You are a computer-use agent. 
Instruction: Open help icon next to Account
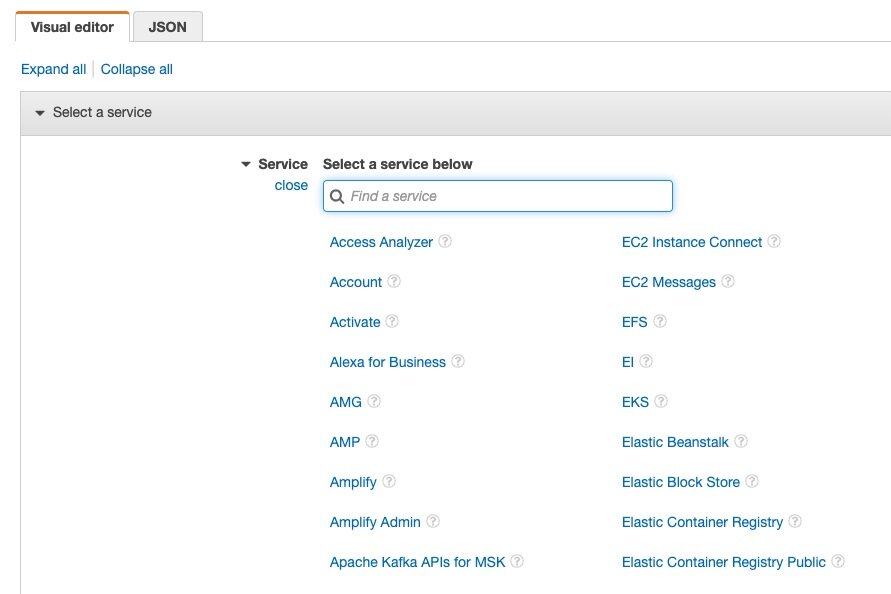click(394, 281)
